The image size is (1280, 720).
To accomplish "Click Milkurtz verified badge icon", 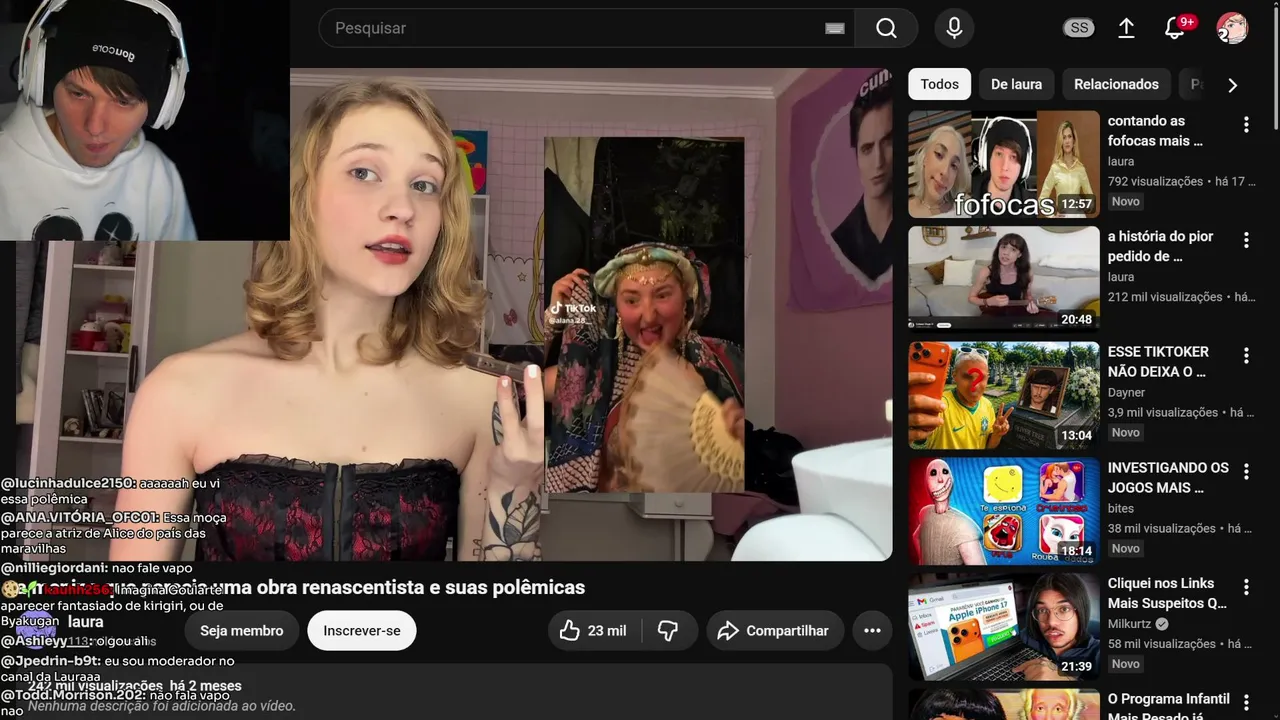I will point(1162,624).
